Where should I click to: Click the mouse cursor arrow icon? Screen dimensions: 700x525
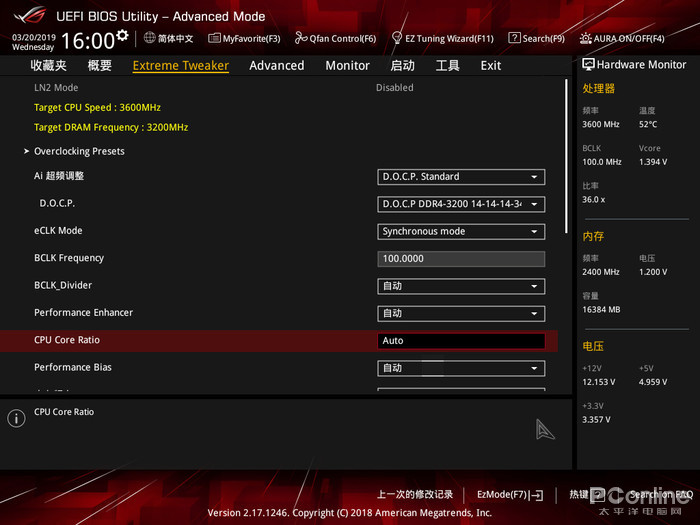click(x=545, y=429)
